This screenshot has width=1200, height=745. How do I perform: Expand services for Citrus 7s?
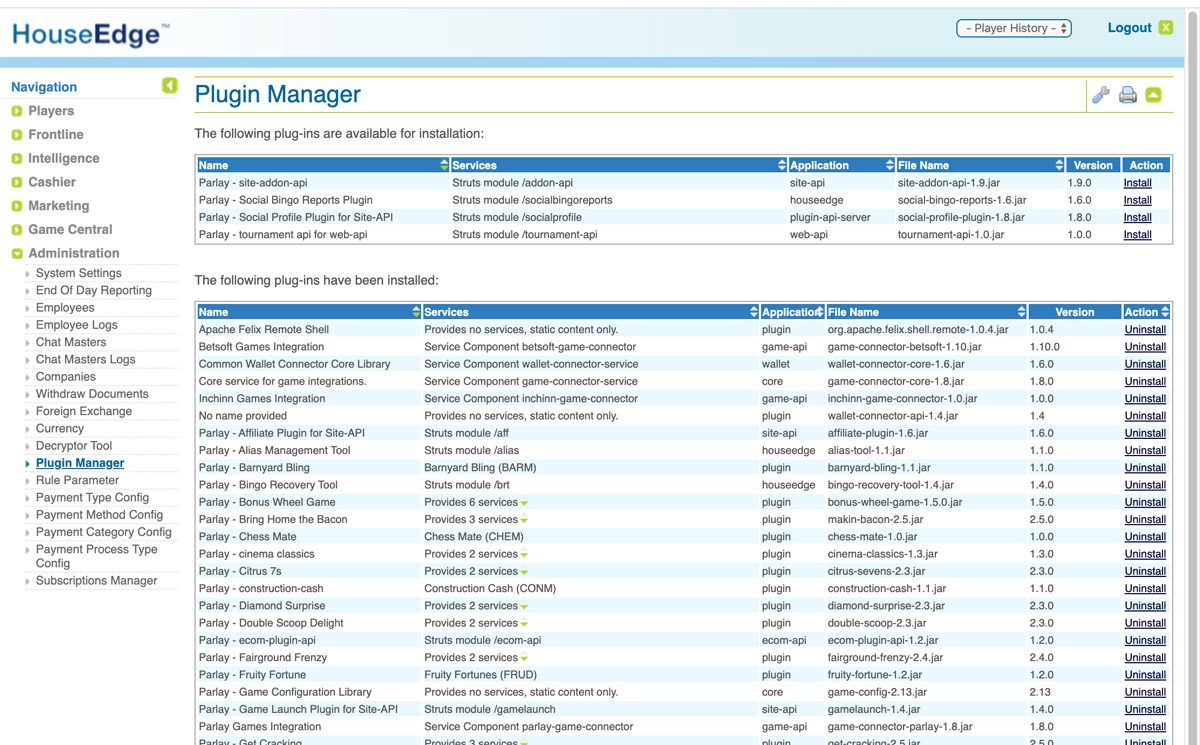pos(524,572)
